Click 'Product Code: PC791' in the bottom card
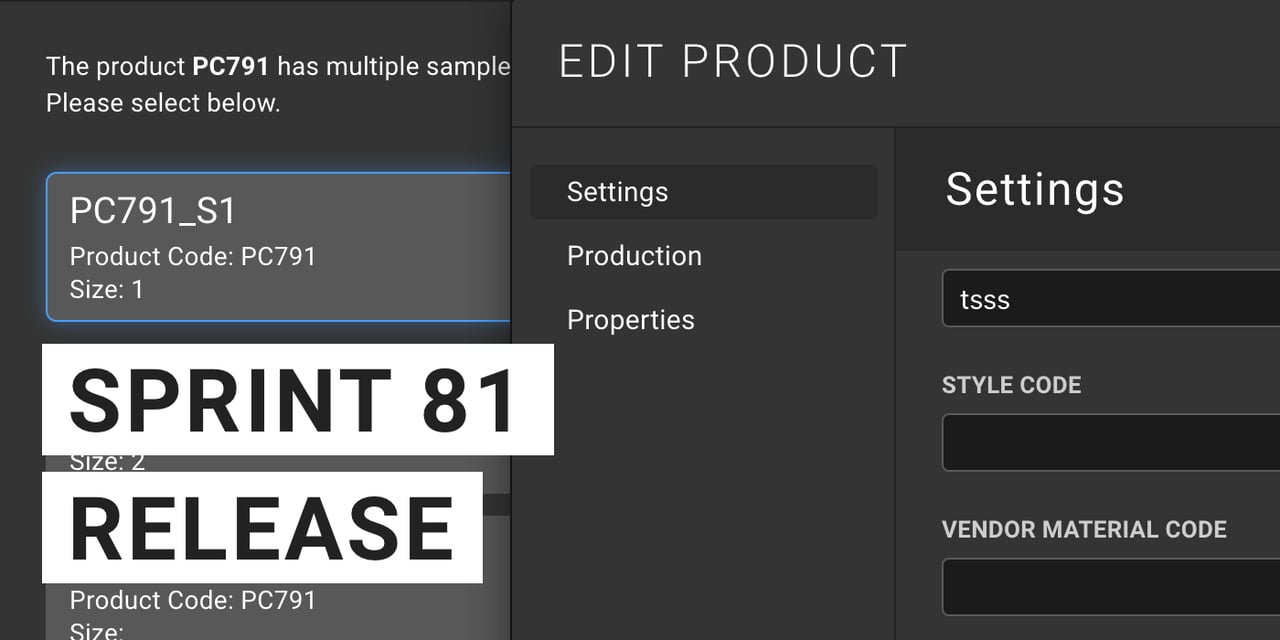 192,600
